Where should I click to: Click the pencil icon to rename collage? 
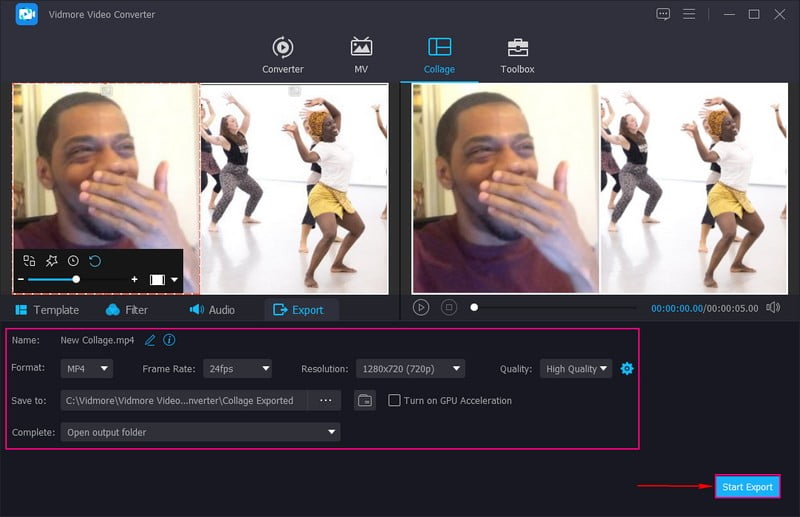[150, 340]
